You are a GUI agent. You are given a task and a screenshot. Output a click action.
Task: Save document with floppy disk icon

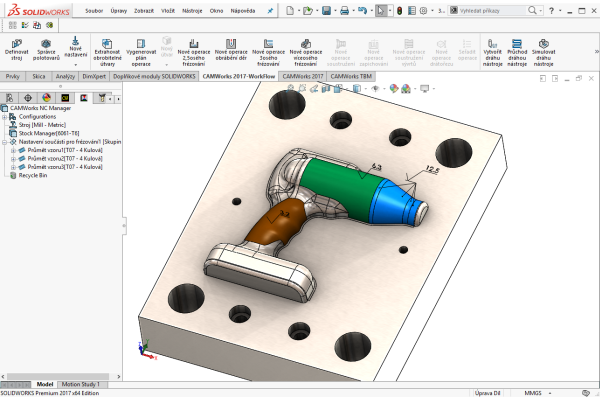(x=326, y=11)
